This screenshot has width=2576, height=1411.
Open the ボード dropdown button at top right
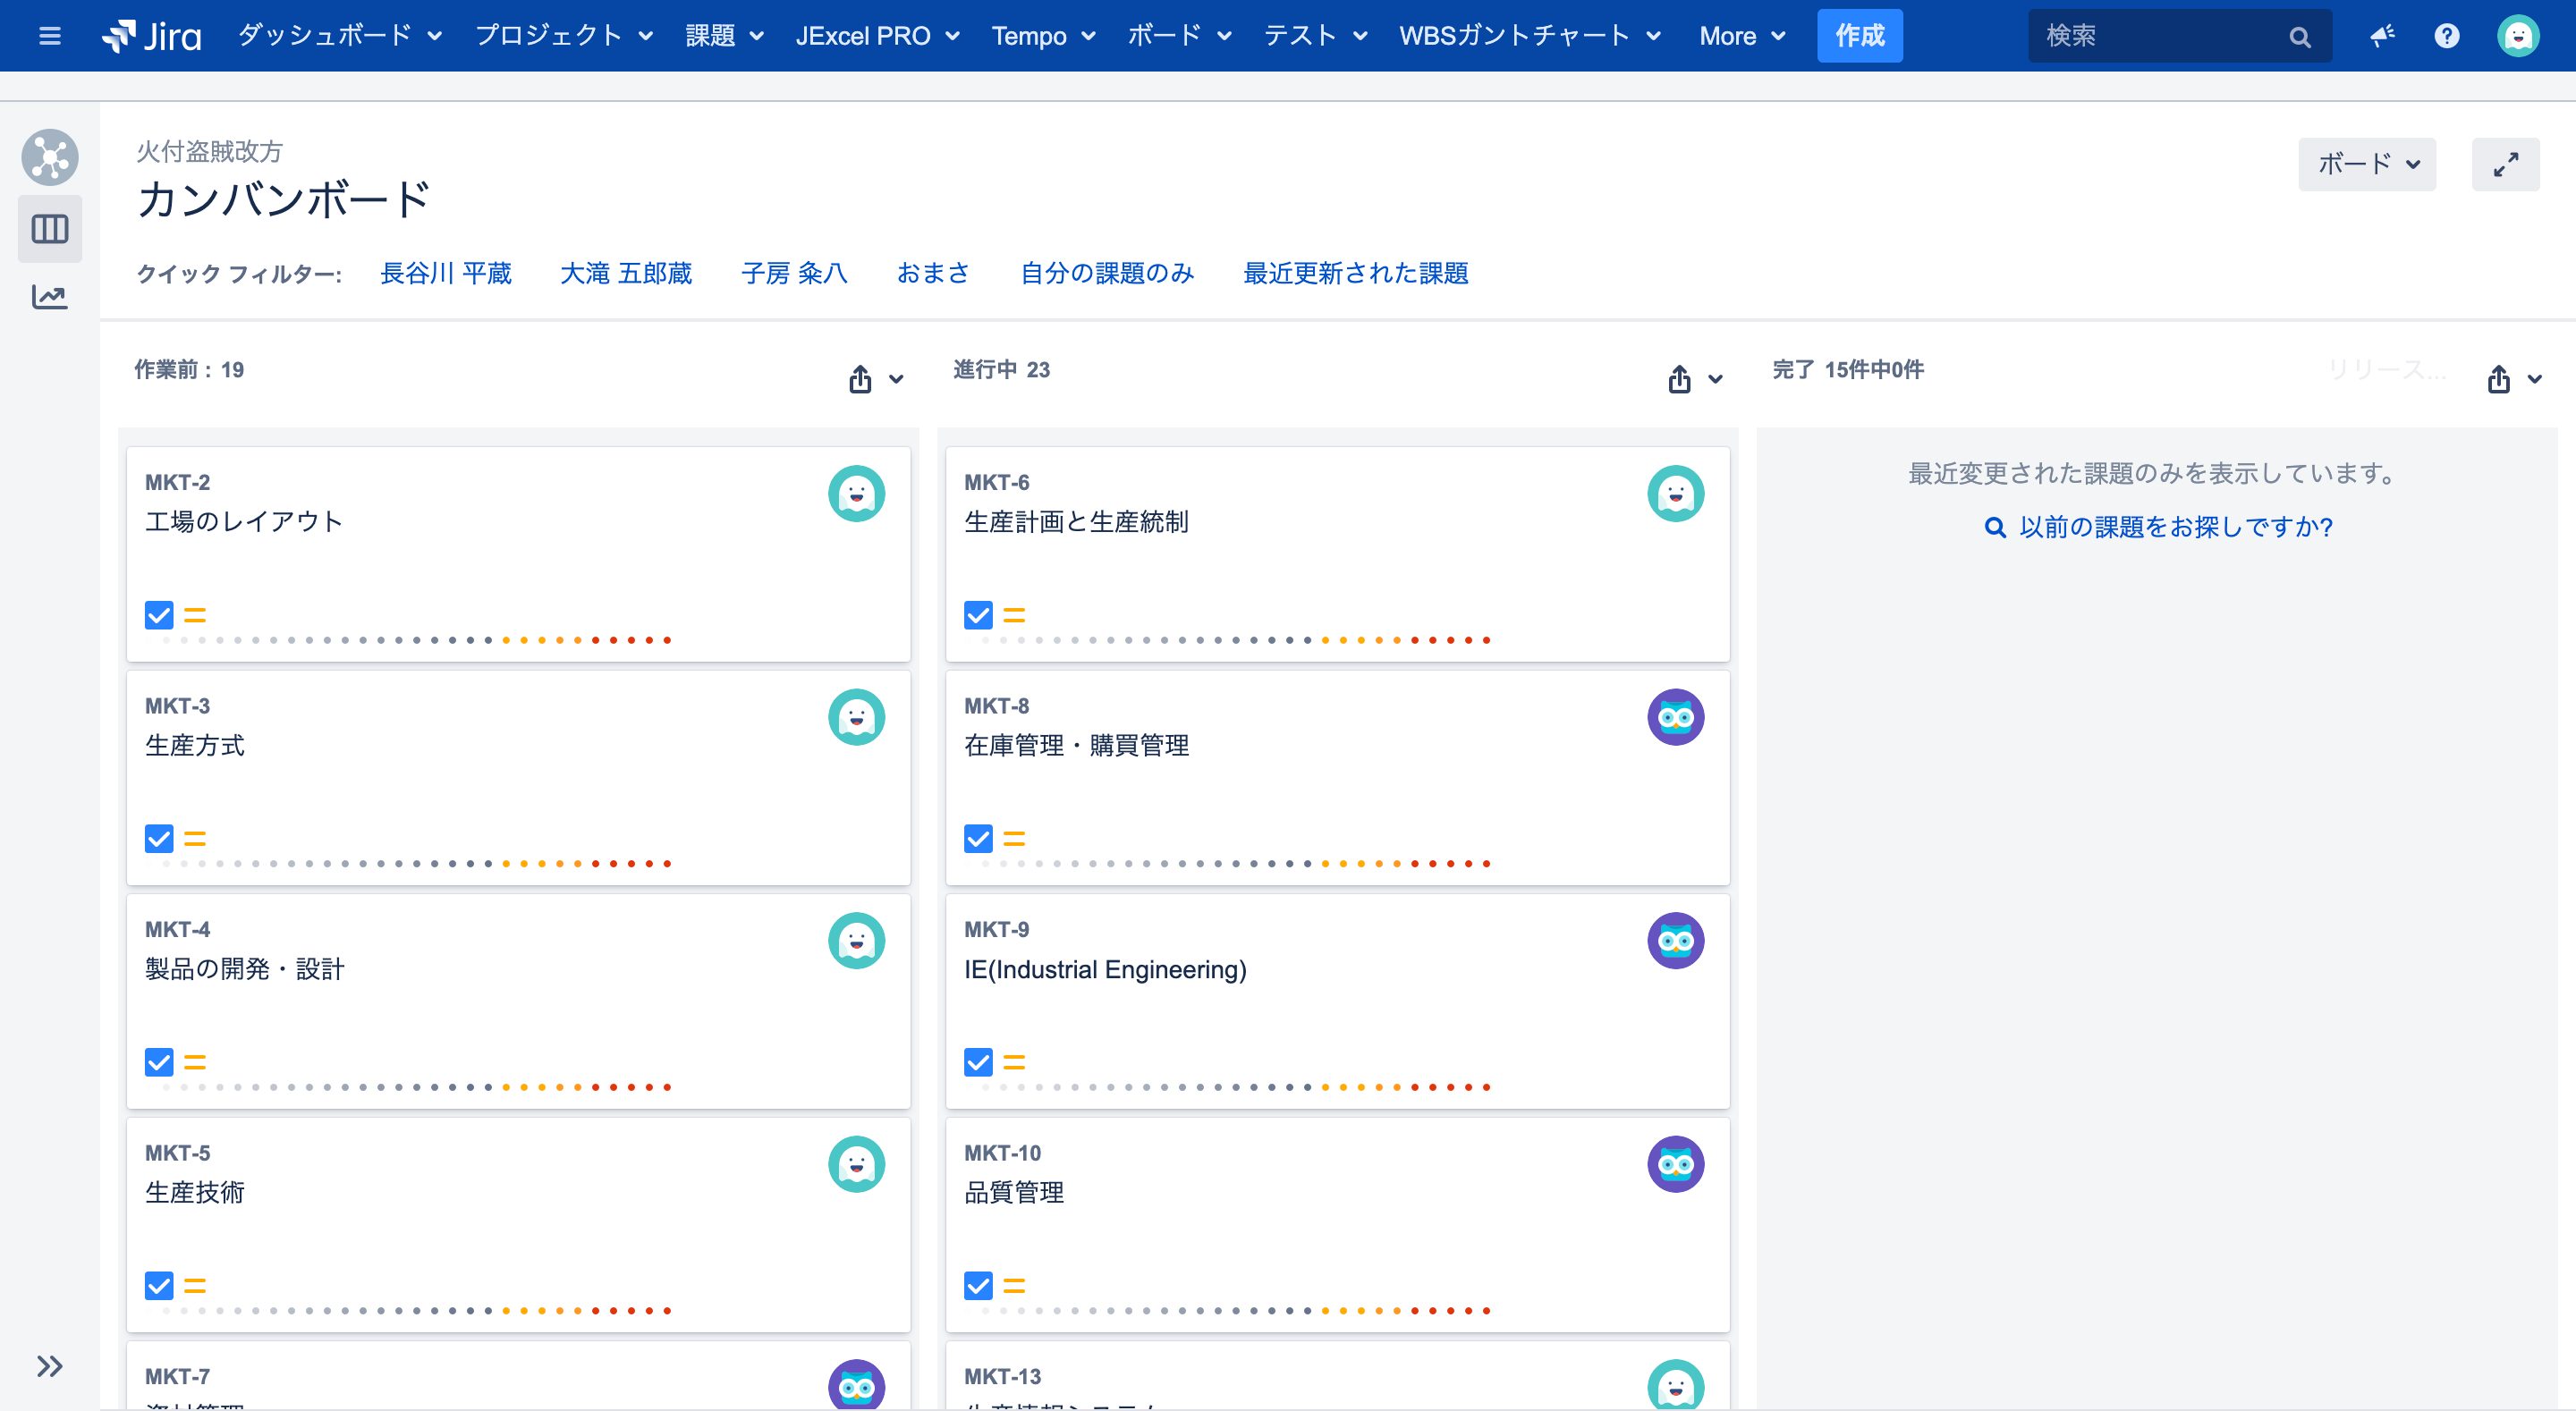click(2367, 164)
